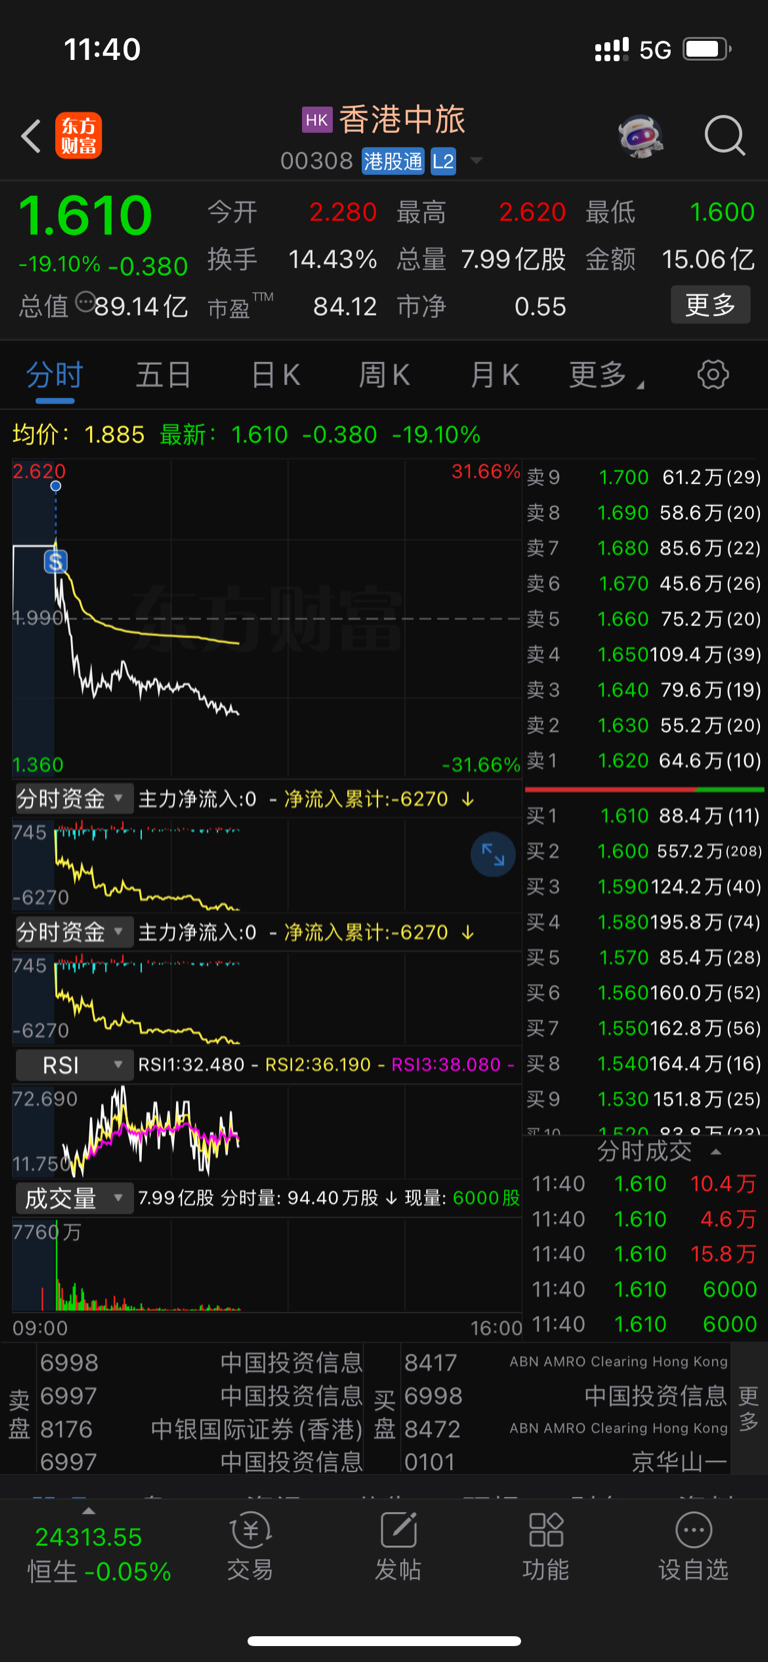Select 卖9 order row at 1.700
Viewport: 768px width, 1663px height.
644,477
